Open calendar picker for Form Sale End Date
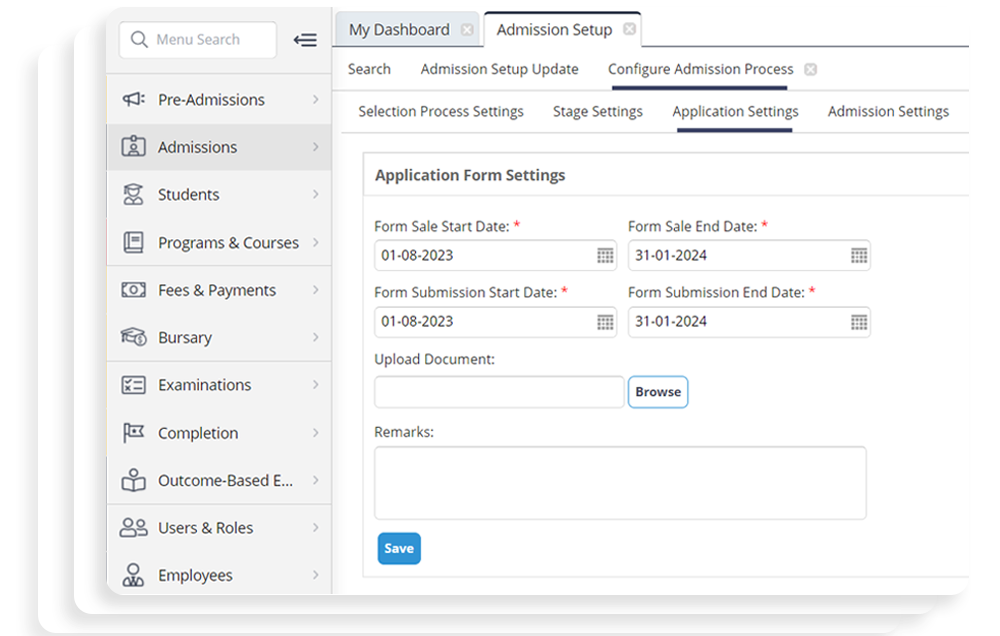This screenshot has width=1000, height=636. point(859,256)
